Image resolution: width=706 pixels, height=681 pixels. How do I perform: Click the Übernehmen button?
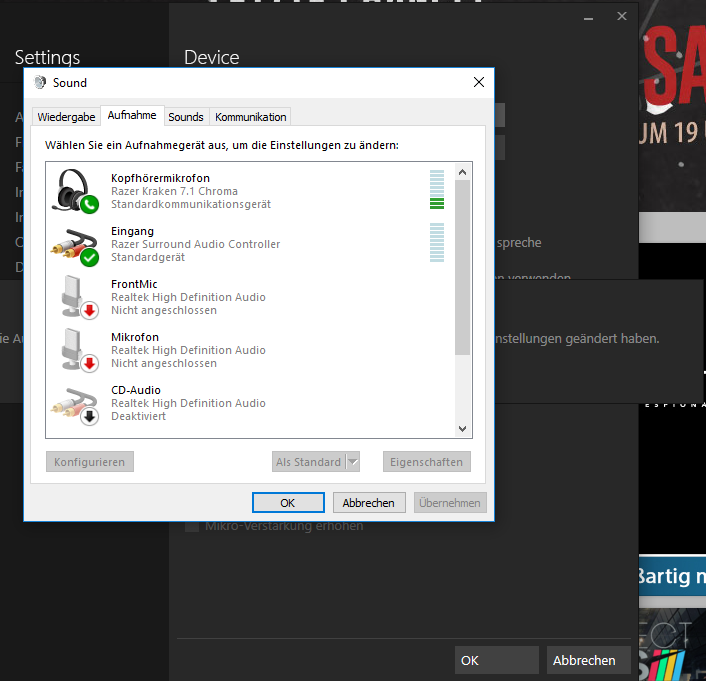tap(450, 503)
